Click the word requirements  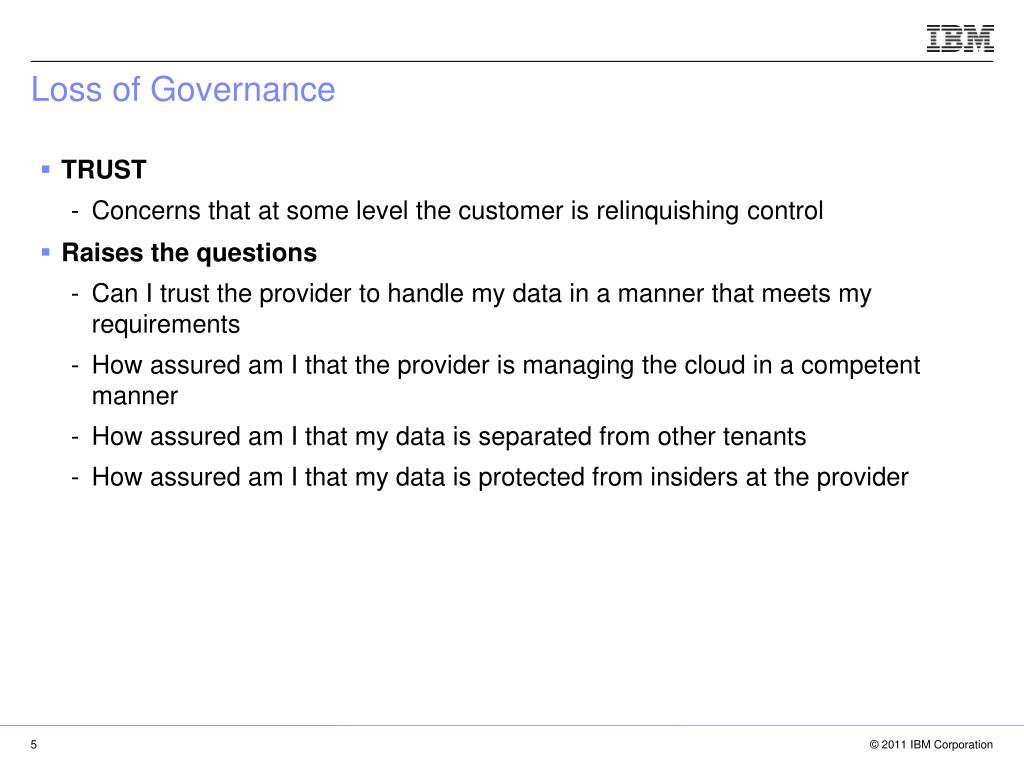pos(166,325)
